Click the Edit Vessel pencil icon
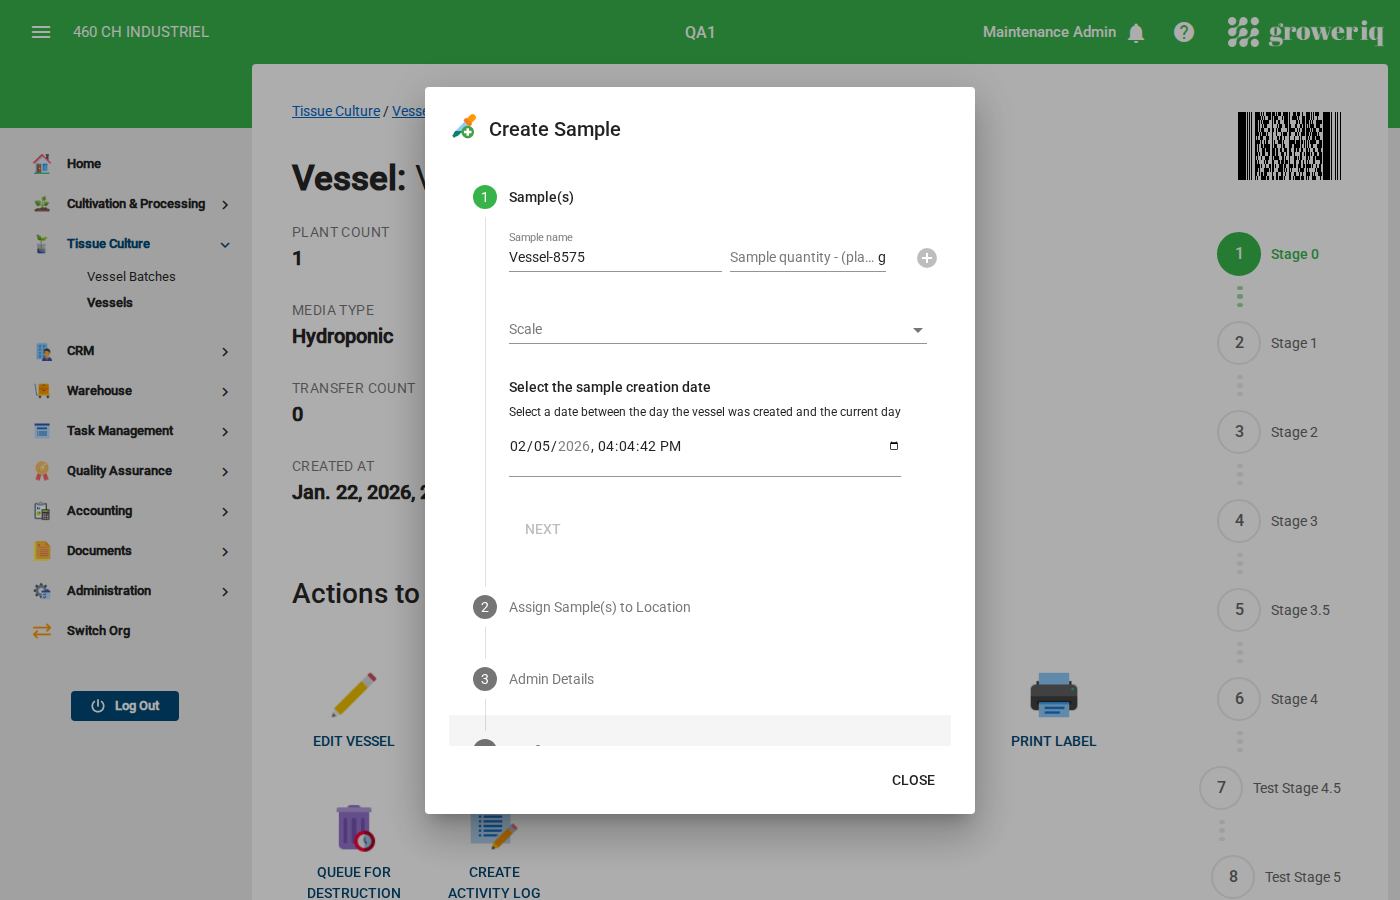Screen dimensions: 1400x900 coord(354,695)
